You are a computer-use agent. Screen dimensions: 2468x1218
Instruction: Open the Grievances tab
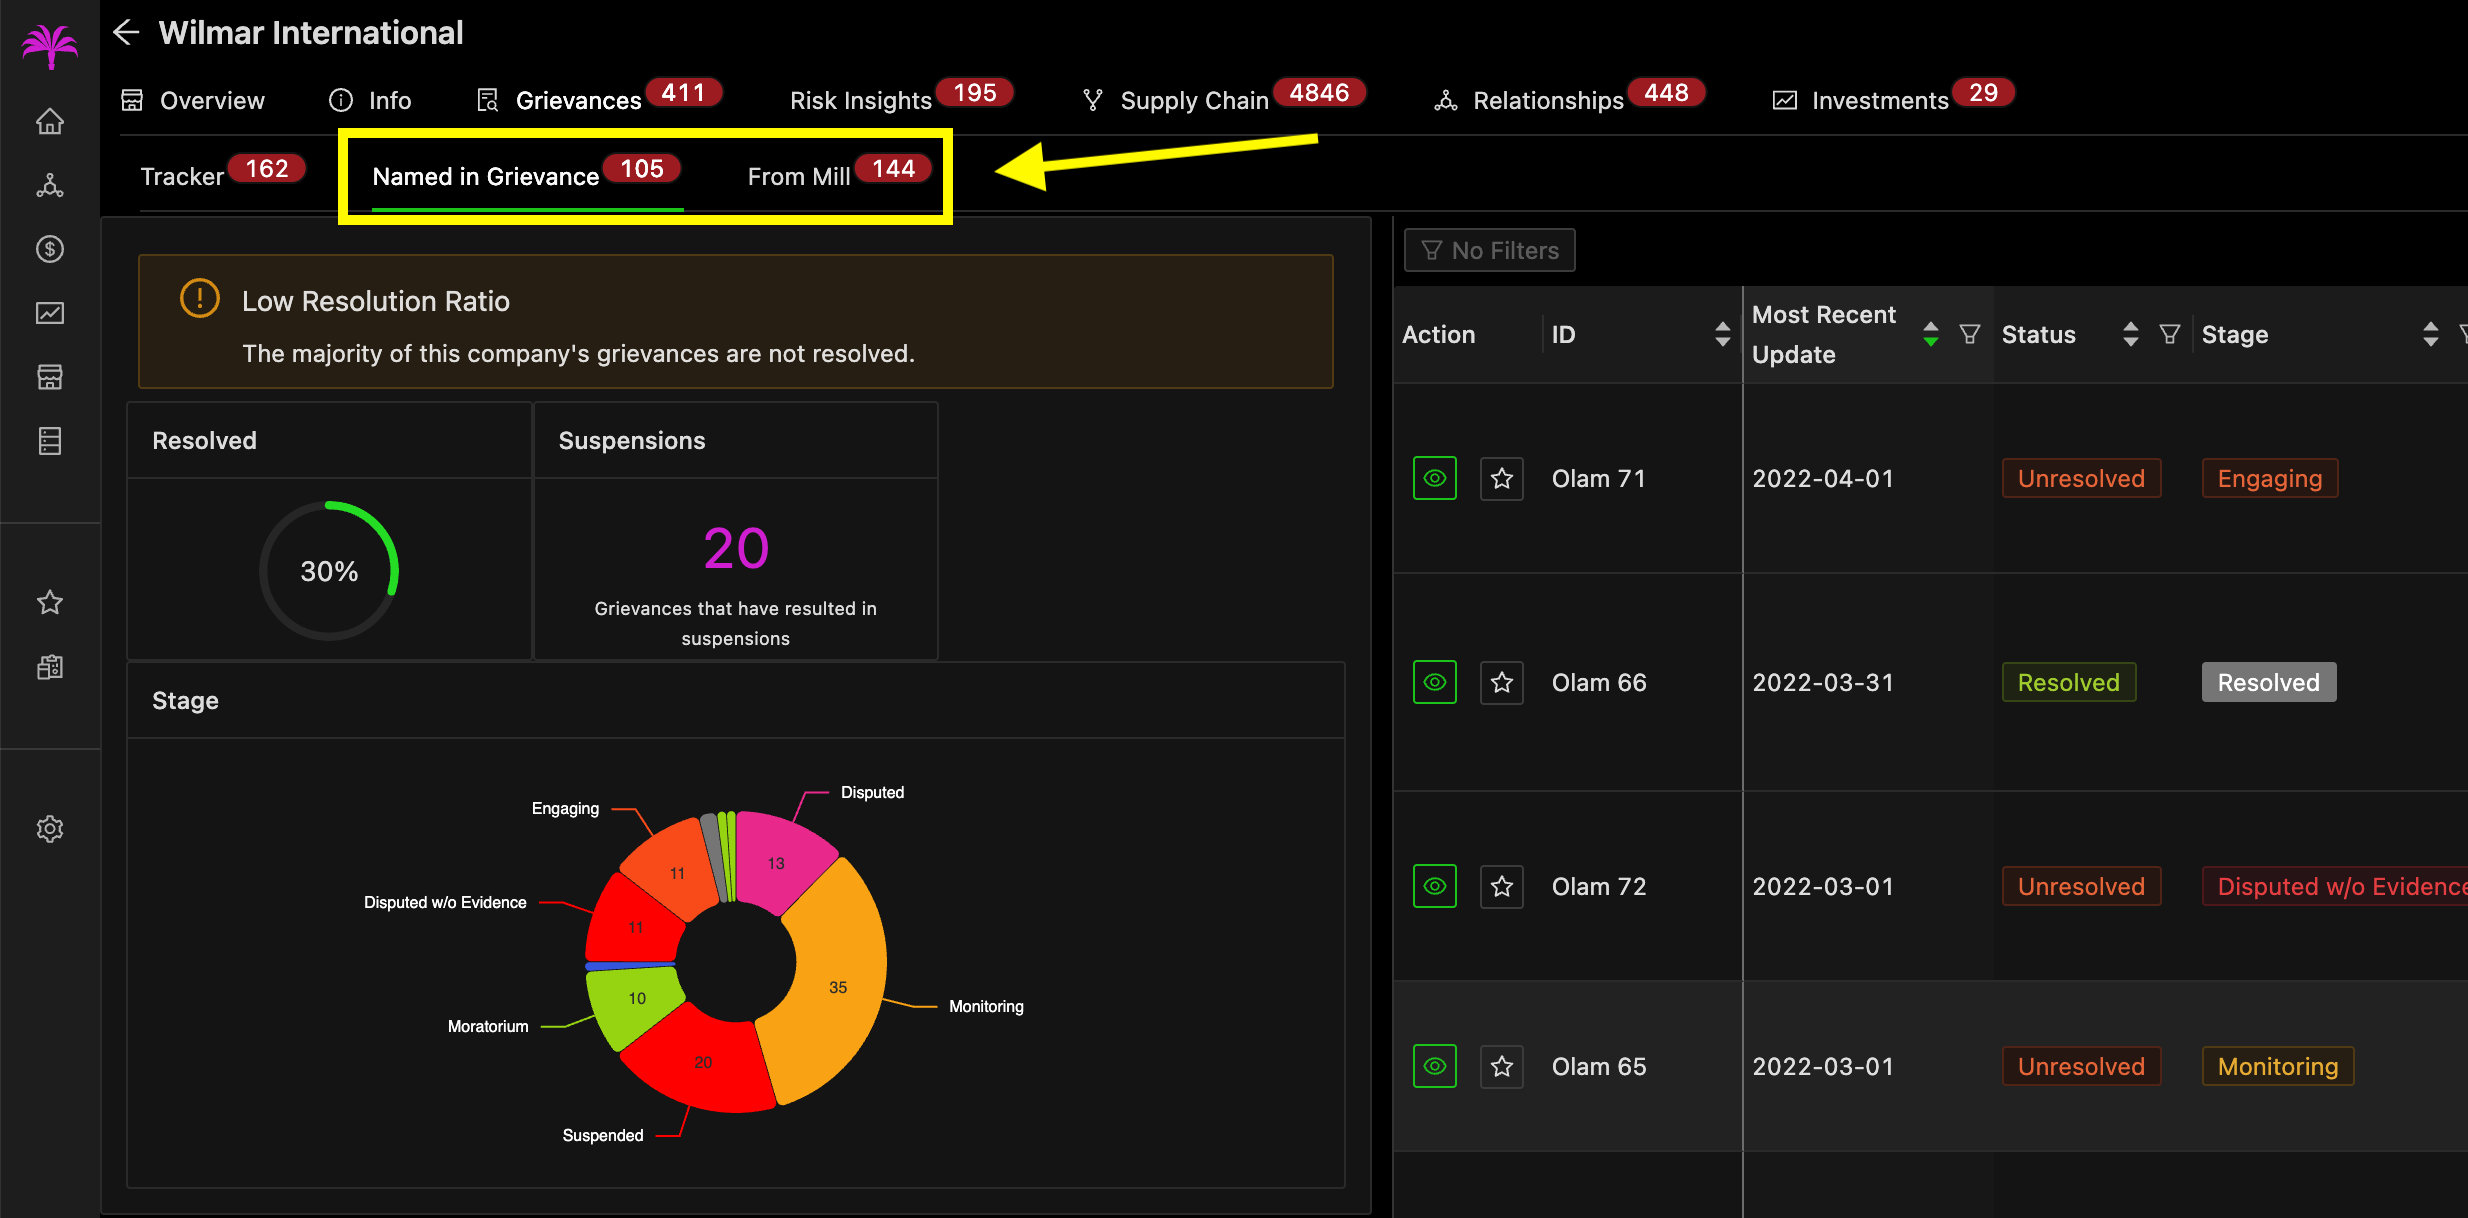[598, 99]
